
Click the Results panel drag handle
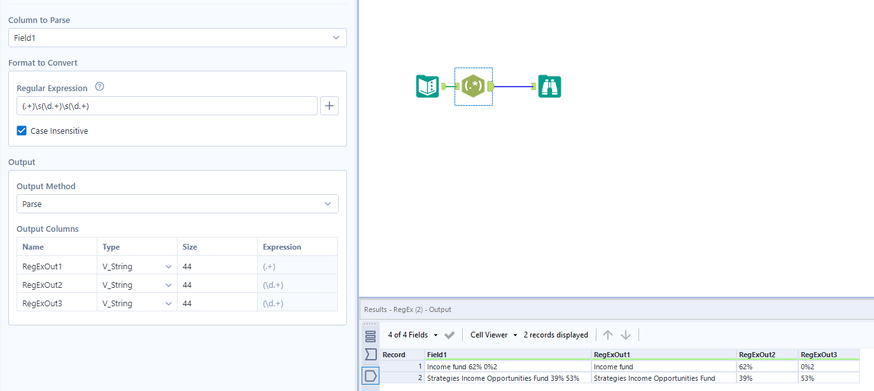click(370, 324)
